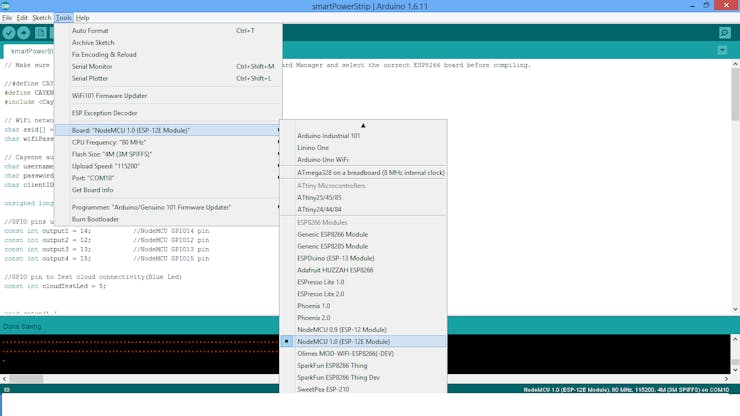Click the board info text in the status bar
Viewport: 740px width, 416px height.
coord(626,390)
